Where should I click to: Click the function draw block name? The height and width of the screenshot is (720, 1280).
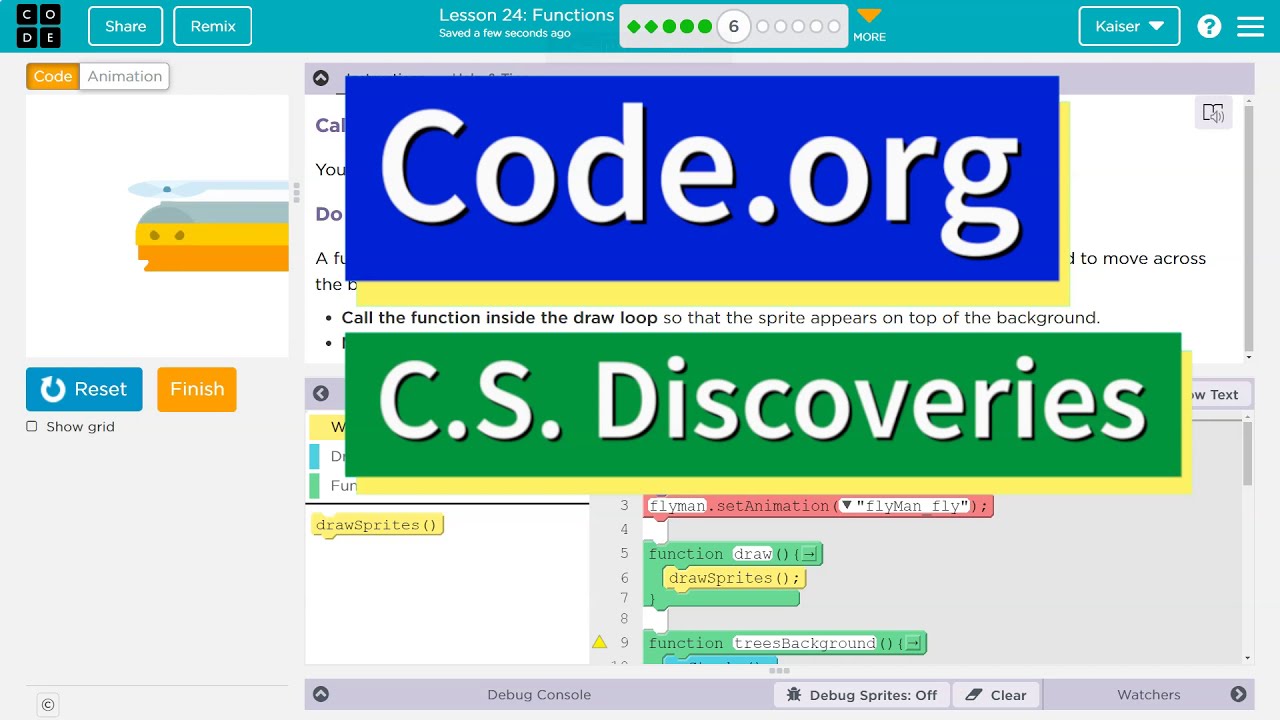coord(752,554)
